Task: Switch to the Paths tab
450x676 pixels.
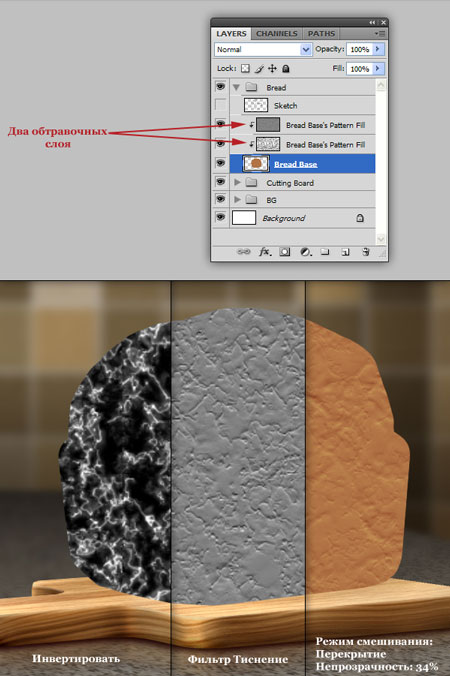Action: click(x=321, y=34)
